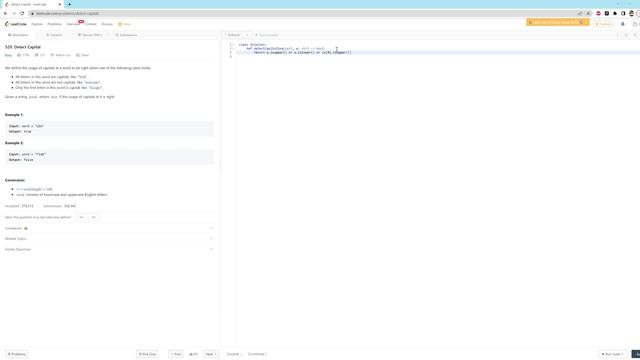Open the Explore menu item
640x360 pixels.
(37, 24)
